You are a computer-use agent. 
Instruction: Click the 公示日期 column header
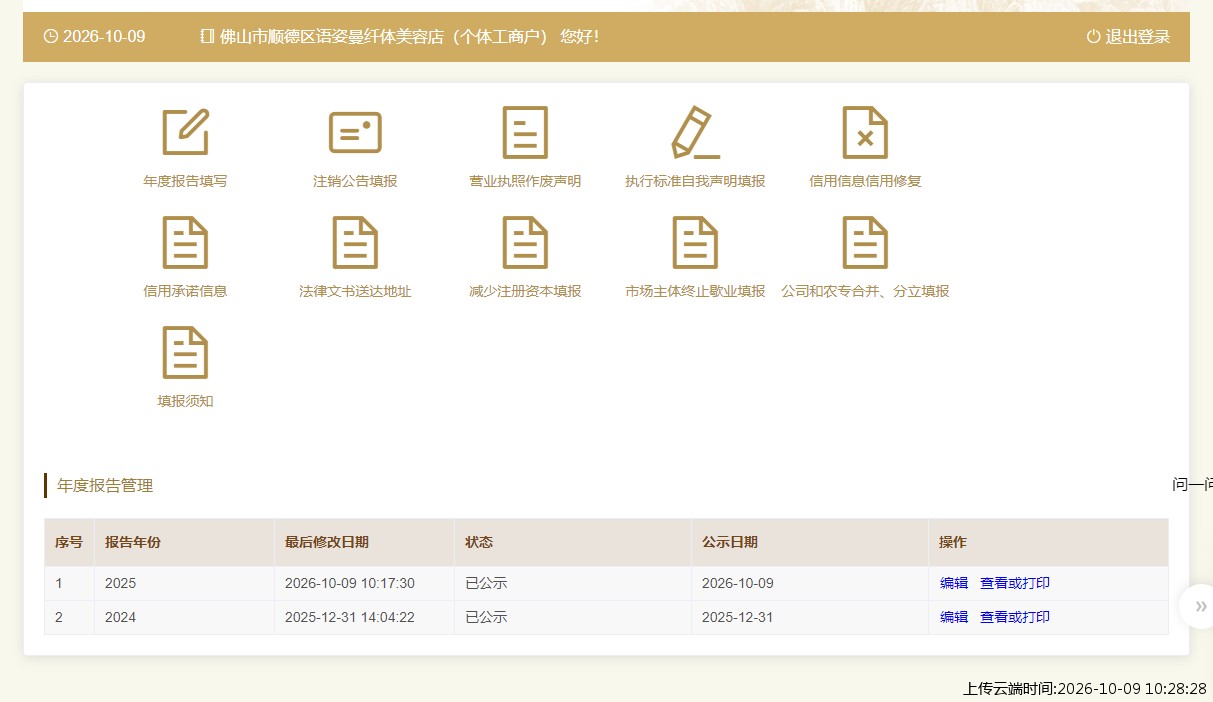(x=810, y=542)
